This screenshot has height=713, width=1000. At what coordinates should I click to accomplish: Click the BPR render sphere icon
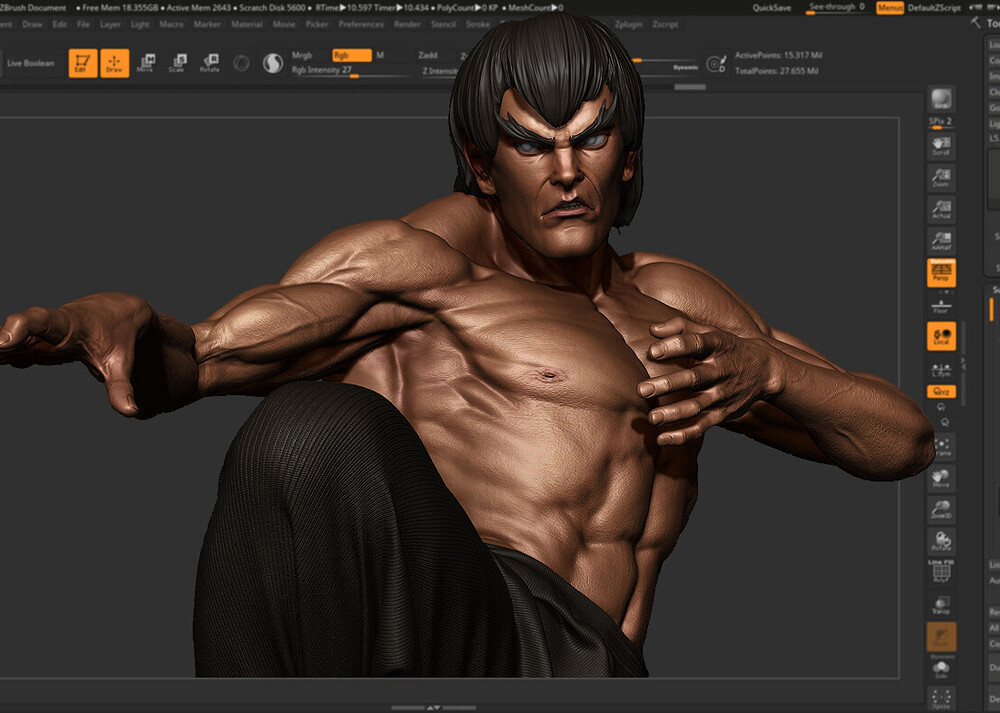tap(941, 99)
